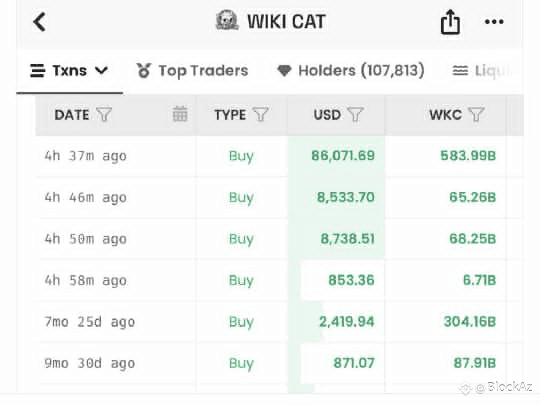The image size is (540, 405).
Task: Open the Txns list menu icon
Action: [38, 71]
